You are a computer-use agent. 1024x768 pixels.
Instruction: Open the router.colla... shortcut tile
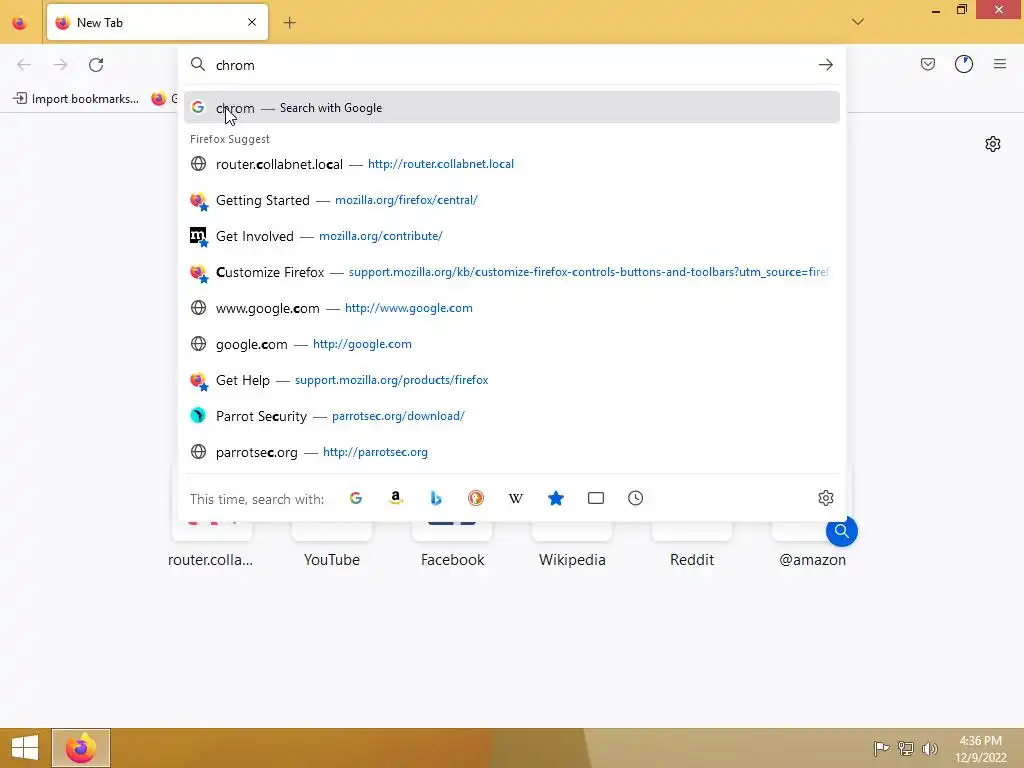point(211,545)
